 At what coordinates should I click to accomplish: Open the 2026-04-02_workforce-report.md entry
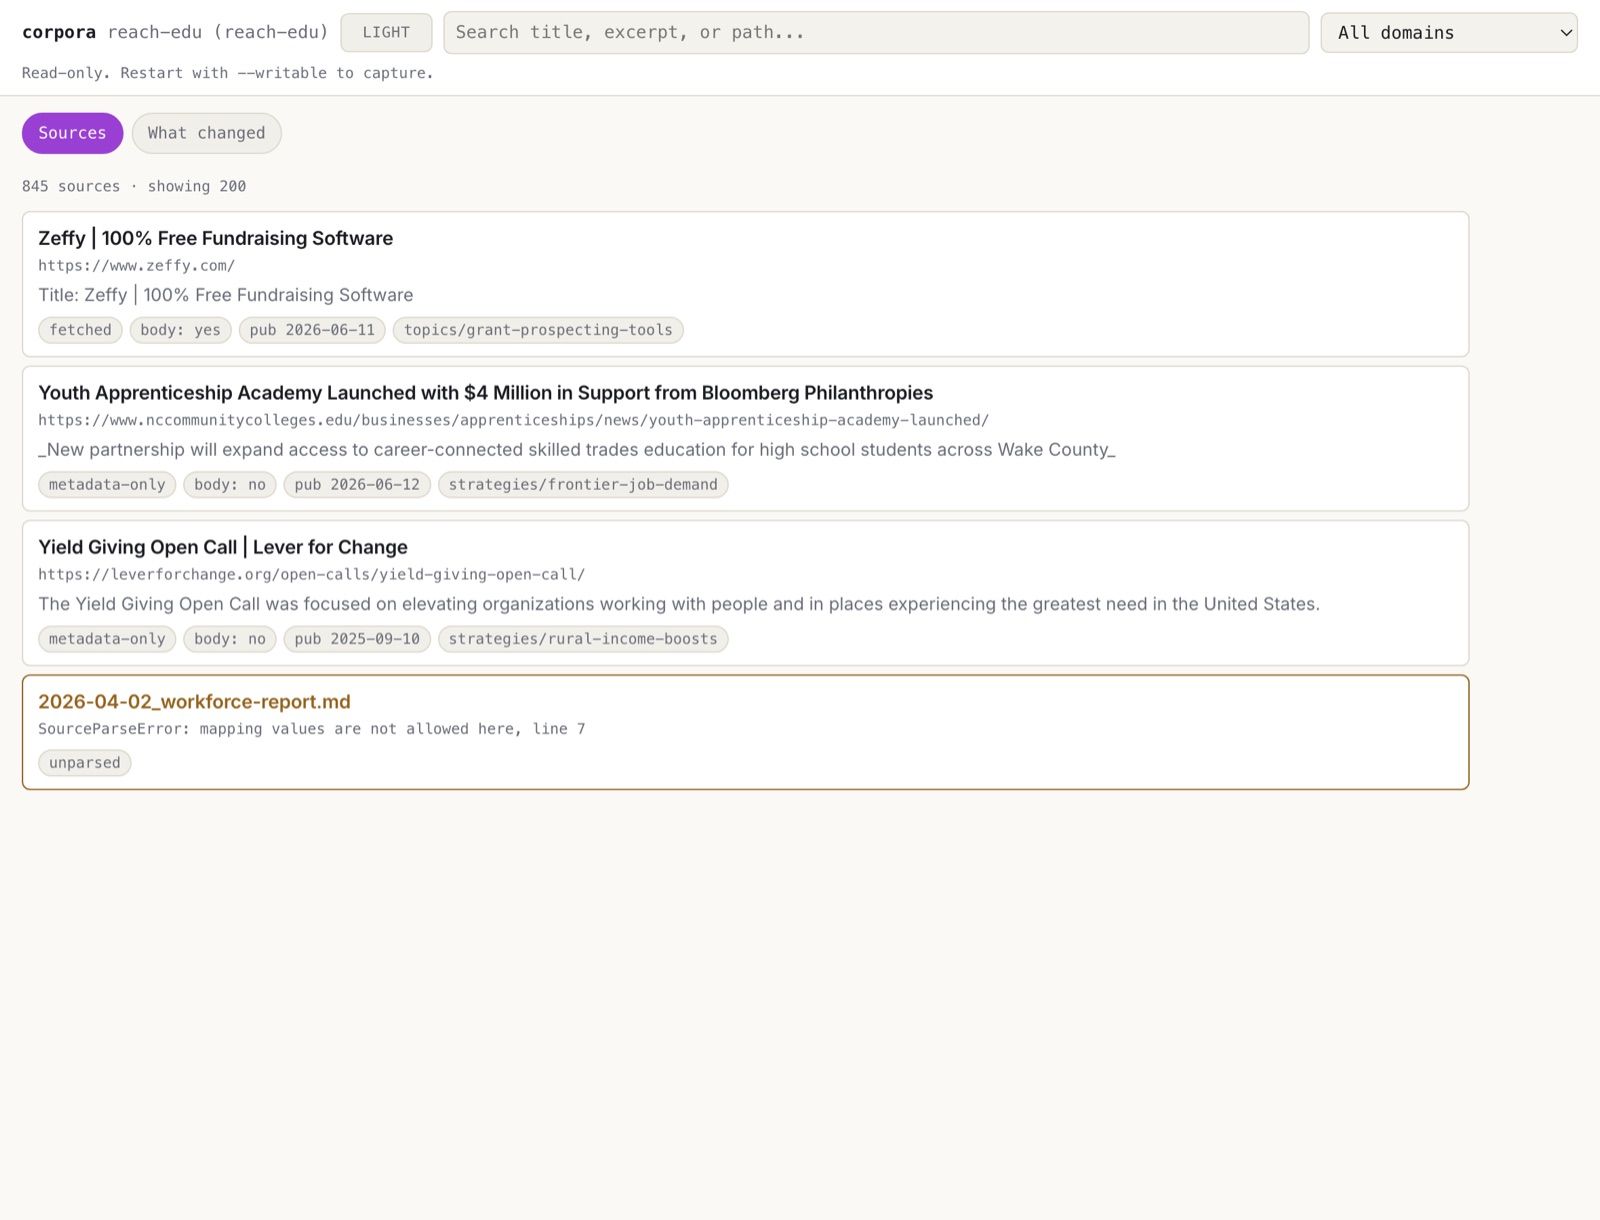[x=194, y=702]
